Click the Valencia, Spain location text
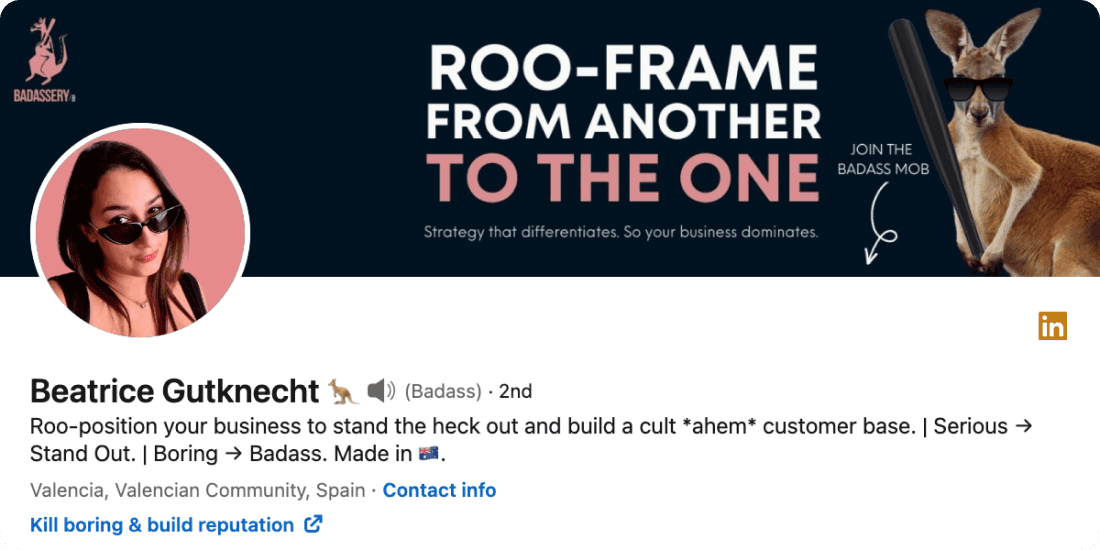This screenshot has width=1100, height=550. [197, 490]
